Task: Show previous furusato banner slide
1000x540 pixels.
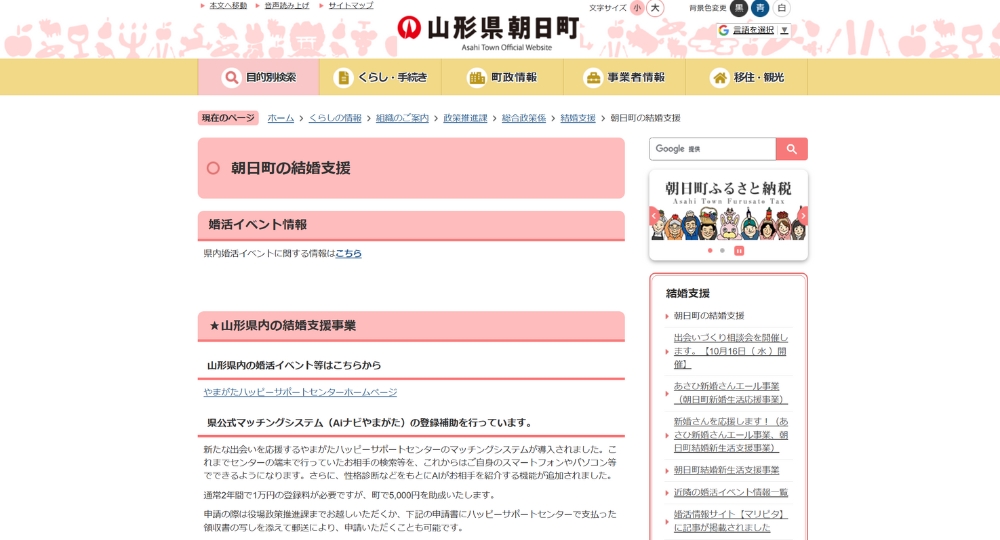Action: pyautogui.click(x=654, y=216)
